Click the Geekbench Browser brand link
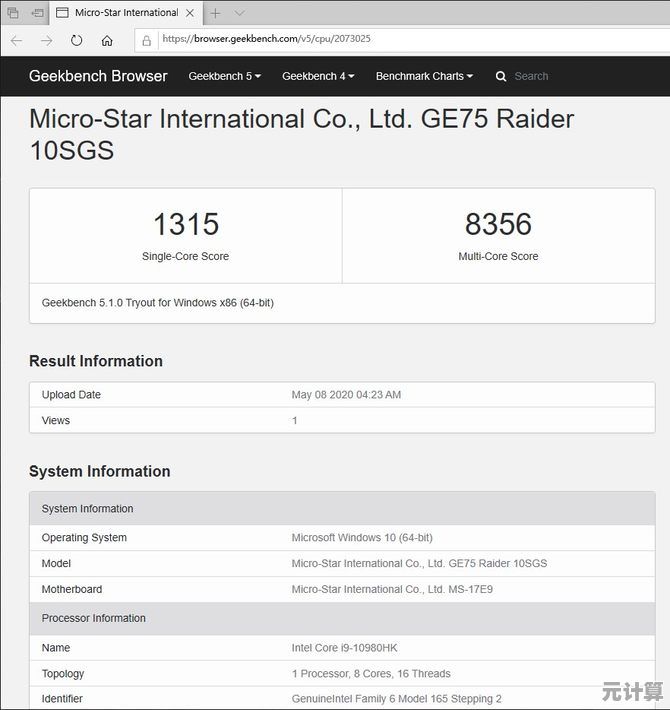Screen dimensions: 670x710 tap(98, 76)
